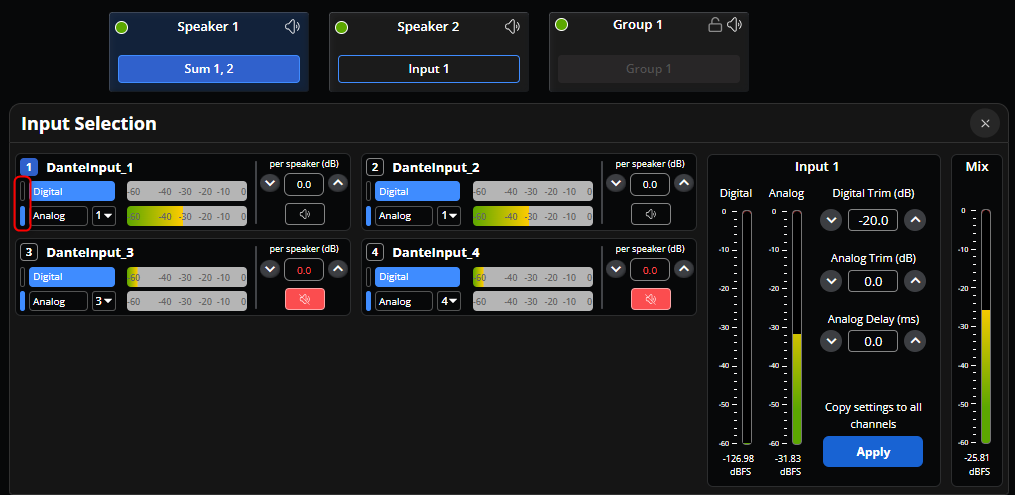Screen dimensions: 1015x495
Task: Open analog channel dropdown for DanteInput_3
Action: tap(104, 301)
